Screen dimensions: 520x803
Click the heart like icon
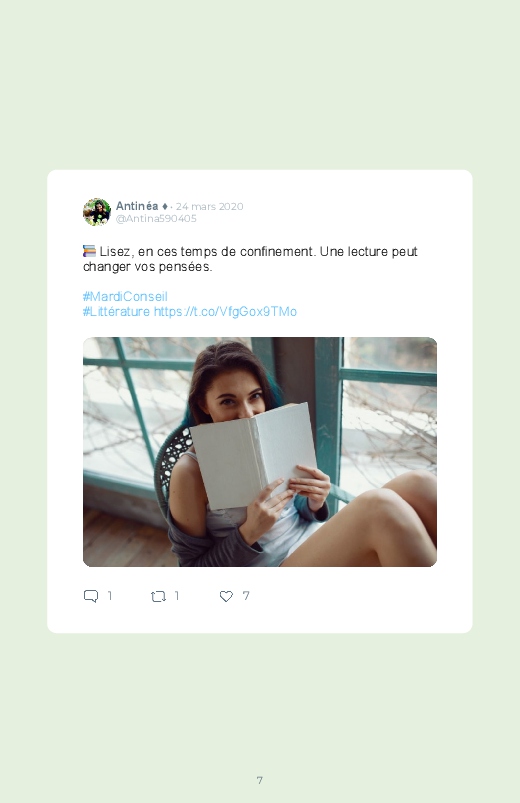tap(226, 596)
